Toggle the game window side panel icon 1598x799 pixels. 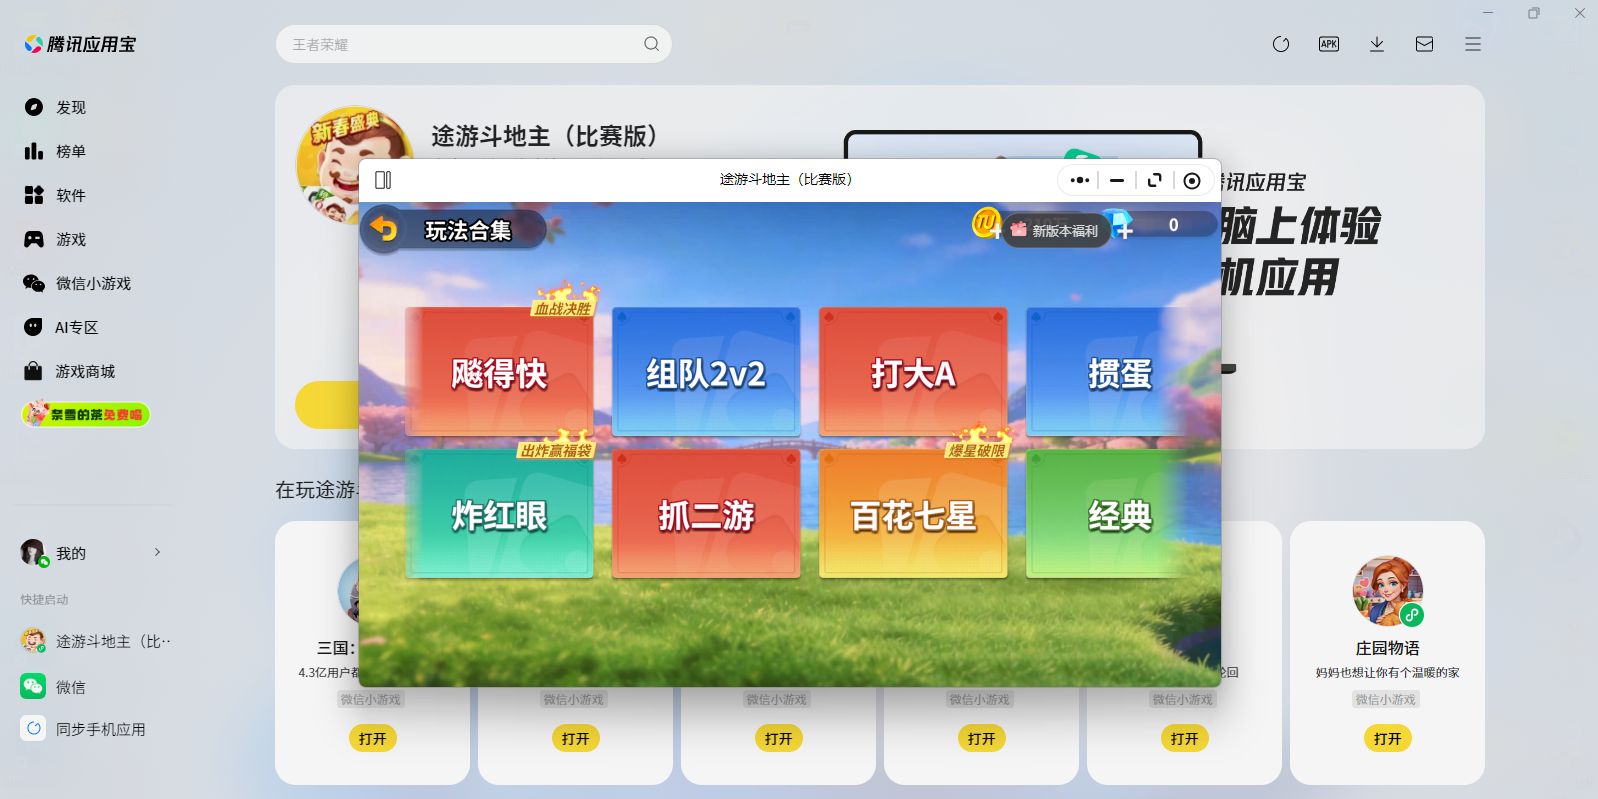coord(383,180)
